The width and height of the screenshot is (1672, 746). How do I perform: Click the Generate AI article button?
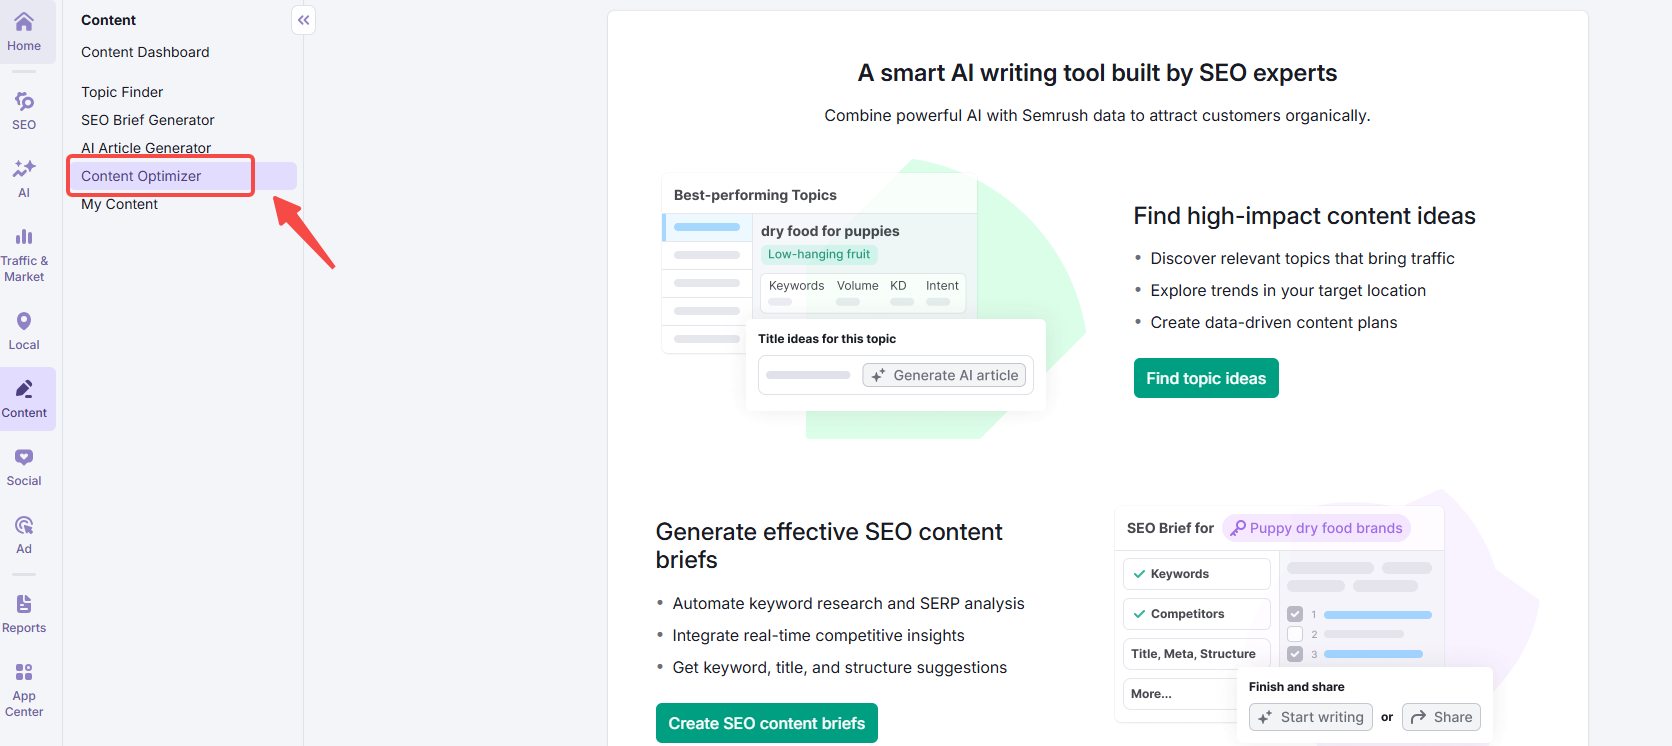coord(945,375)
